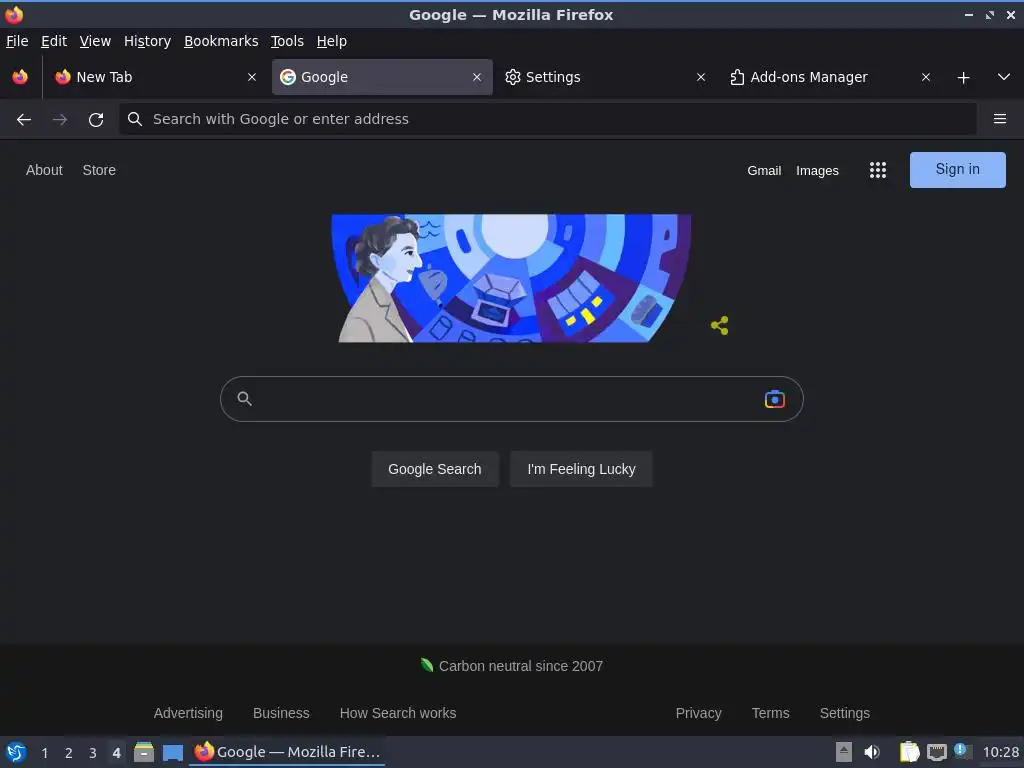This screenshot has height=768, width=1024.
Task: Select the Google tab
Action: pyautogui.click(x=382, y=77)
